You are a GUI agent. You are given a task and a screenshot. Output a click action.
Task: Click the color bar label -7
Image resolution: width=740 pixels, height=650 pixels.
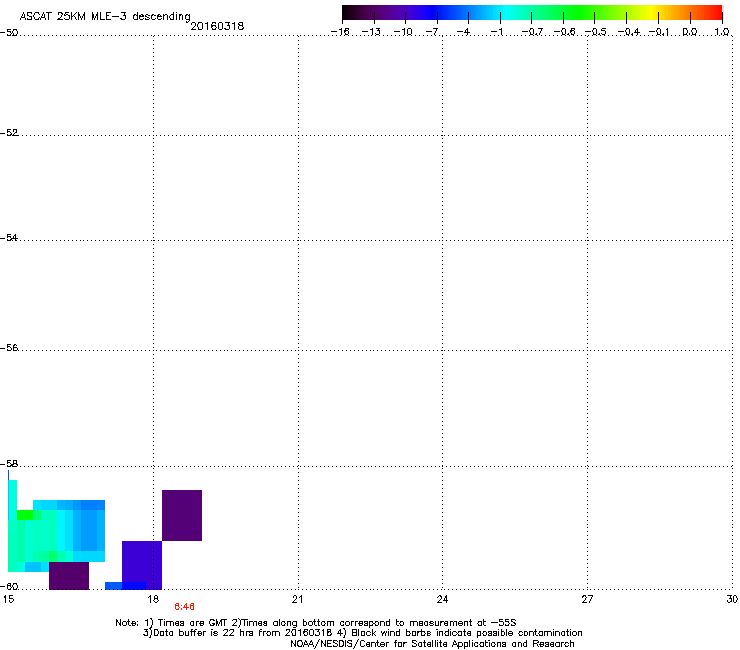click(433, 32)
